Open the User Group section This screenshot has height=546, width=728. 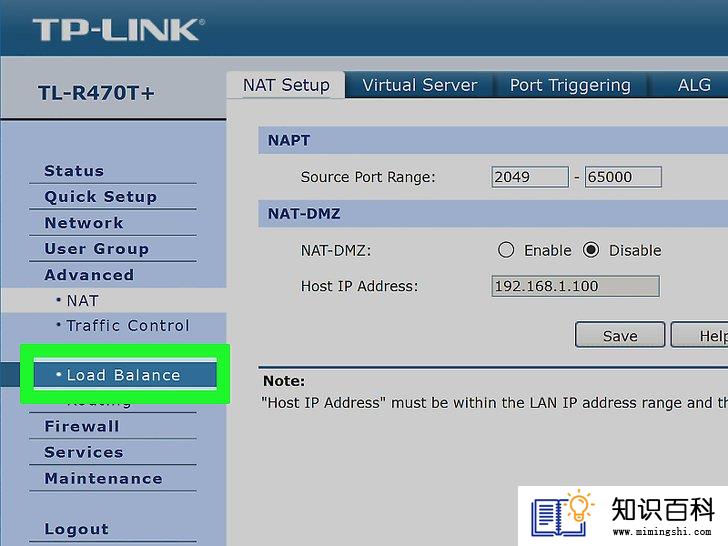pyautogui.click(x=97, y=249)
